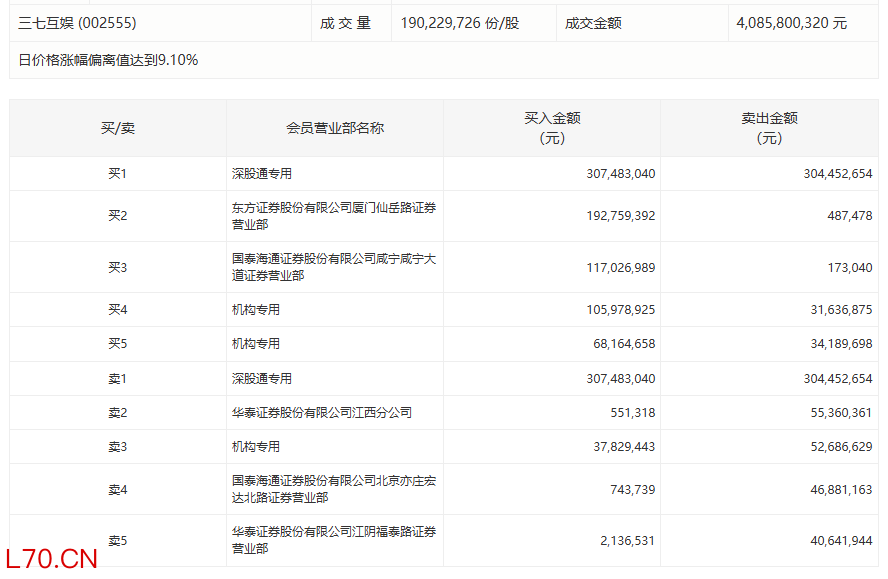Click the 会员营业部名称 column header

(334, 128)
